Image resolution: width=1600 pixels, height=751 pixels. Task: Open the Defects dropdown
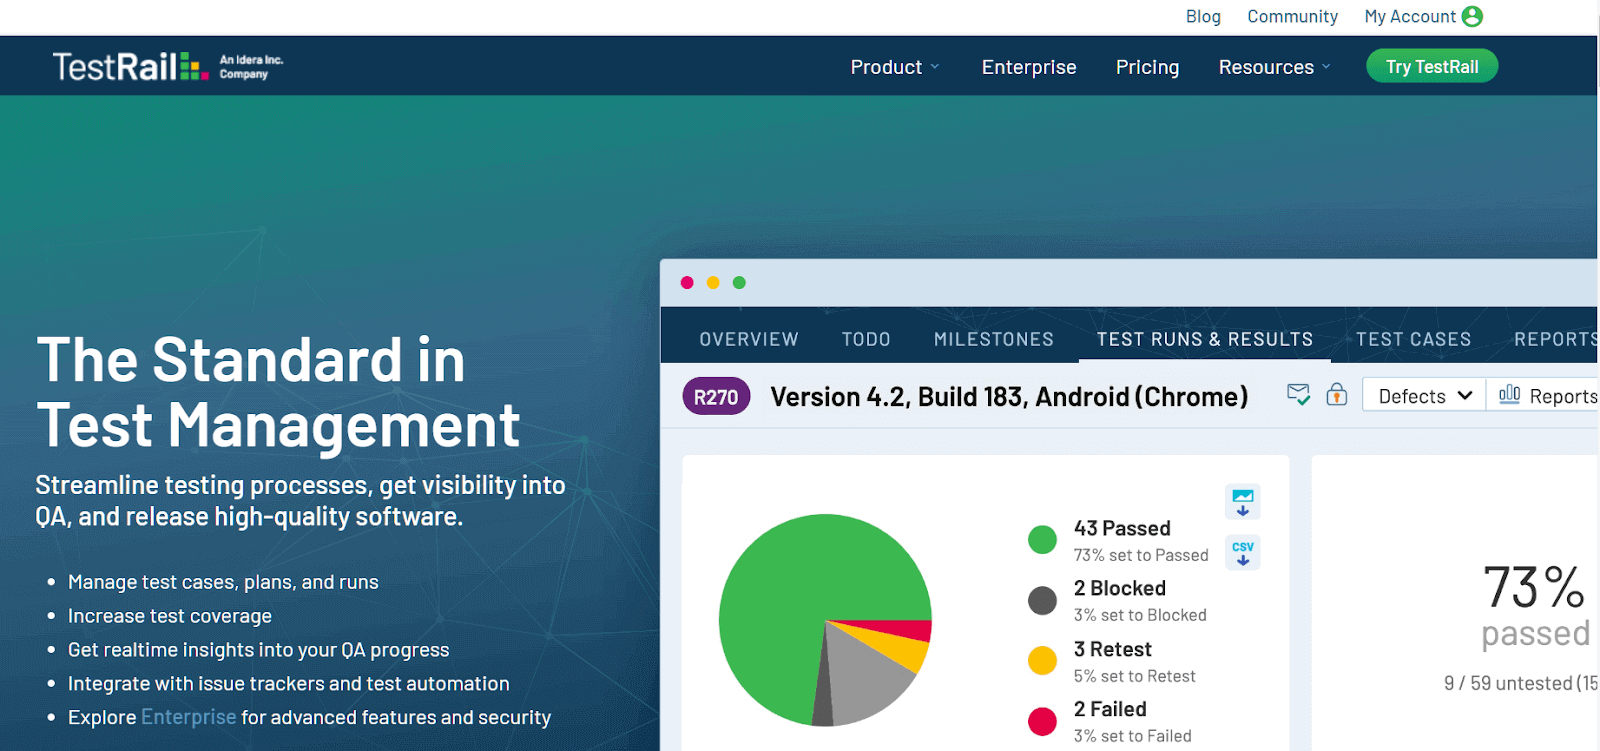pos(1424,396)
